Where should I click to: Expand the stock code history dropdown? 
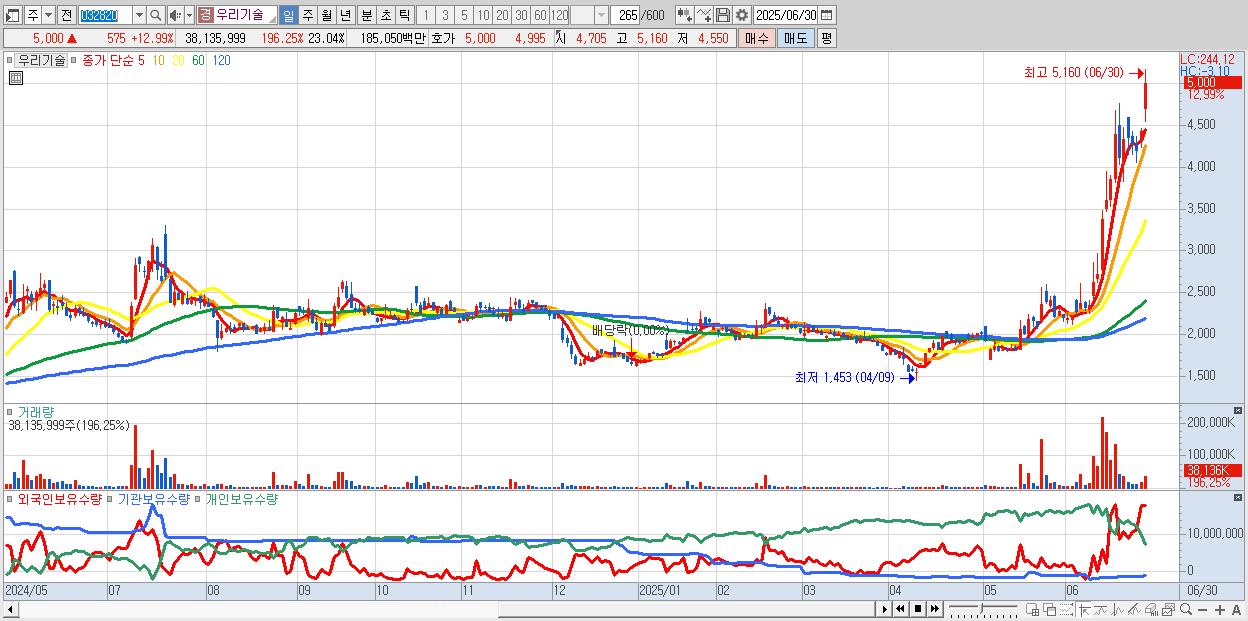click(139, 15)
